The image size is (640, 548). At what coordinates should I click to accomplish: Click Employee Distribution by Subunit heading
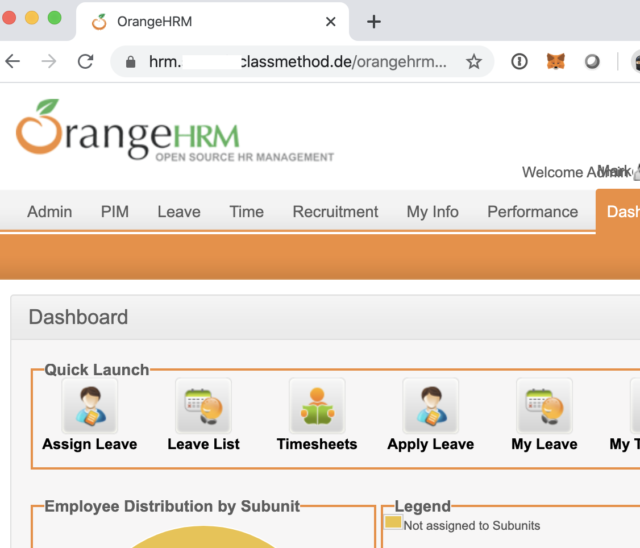tap(172, 506)
